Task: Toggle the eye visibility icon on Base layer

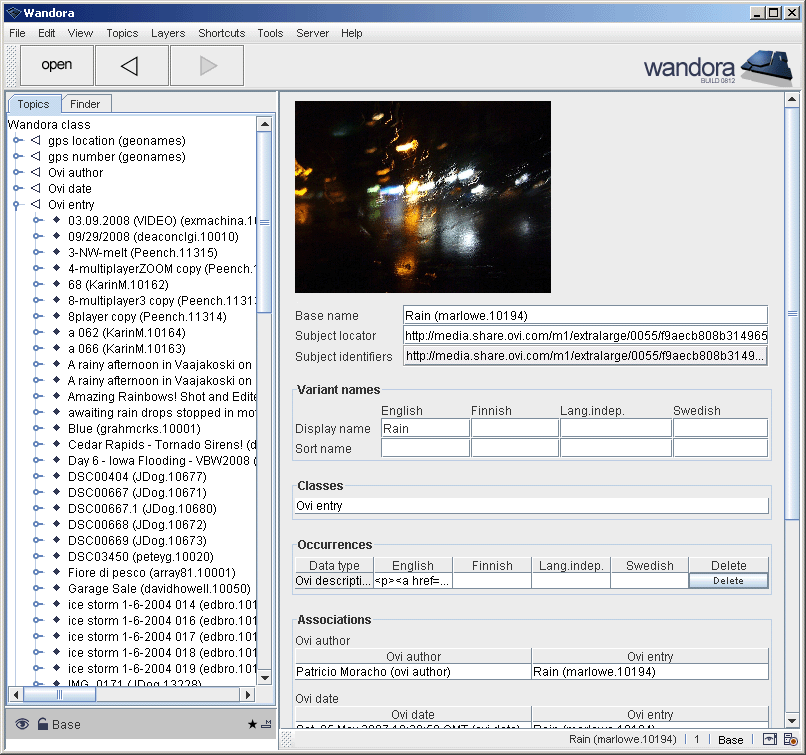Action: click(22, 723)
